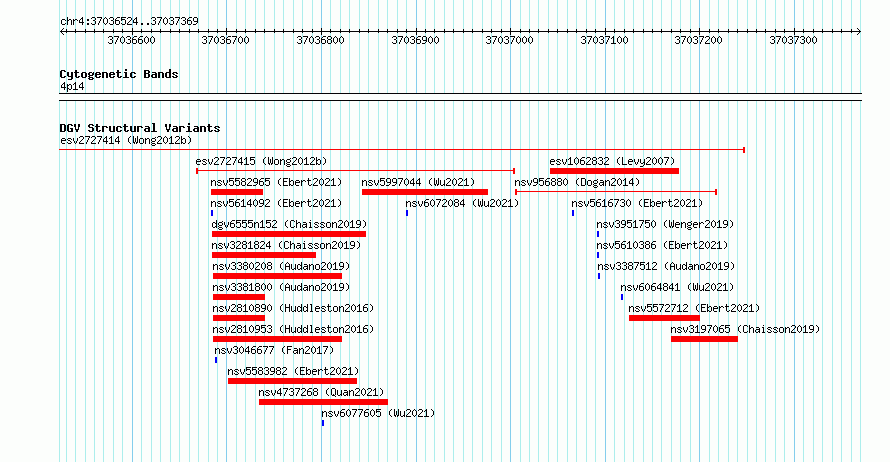Click the thin red line under esv2727415

tap(355, 171)
